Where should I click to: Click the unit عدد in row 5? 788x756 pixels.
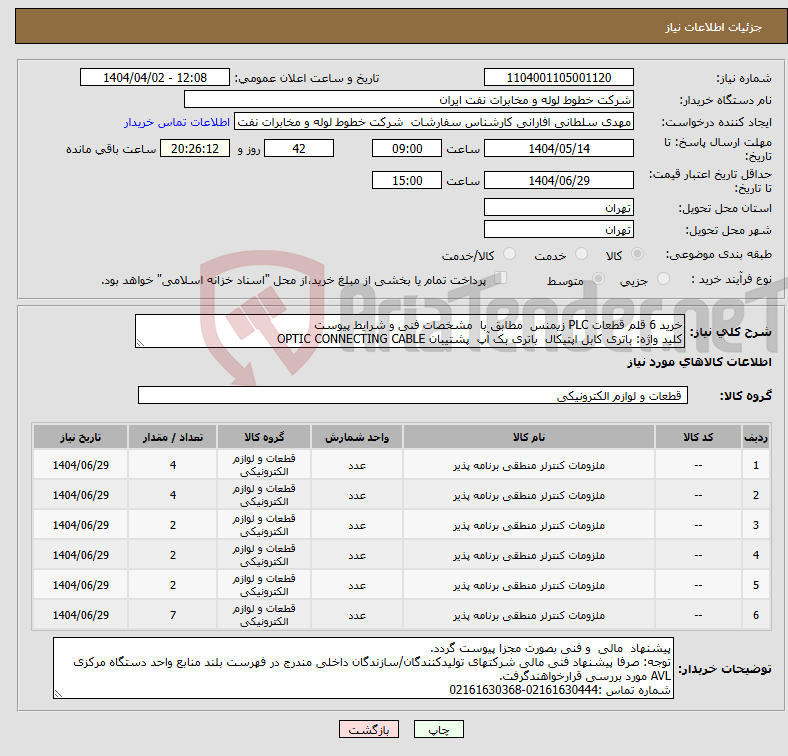pyautogui.click(x=357, y=585)
